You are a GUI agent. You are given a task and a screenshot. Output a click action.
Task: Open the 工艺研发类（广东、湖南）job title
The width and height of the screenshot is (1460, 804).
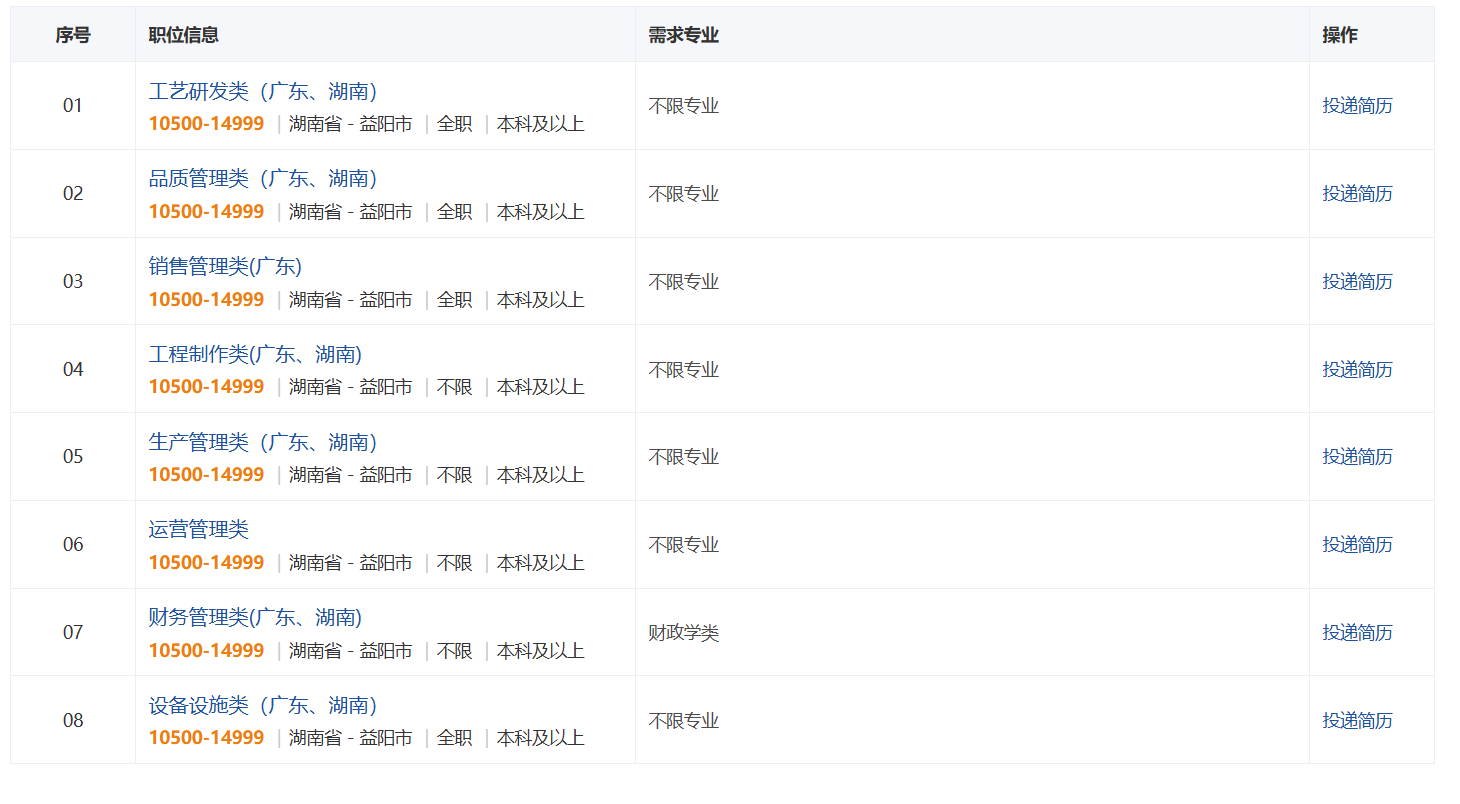click(262, 92)
